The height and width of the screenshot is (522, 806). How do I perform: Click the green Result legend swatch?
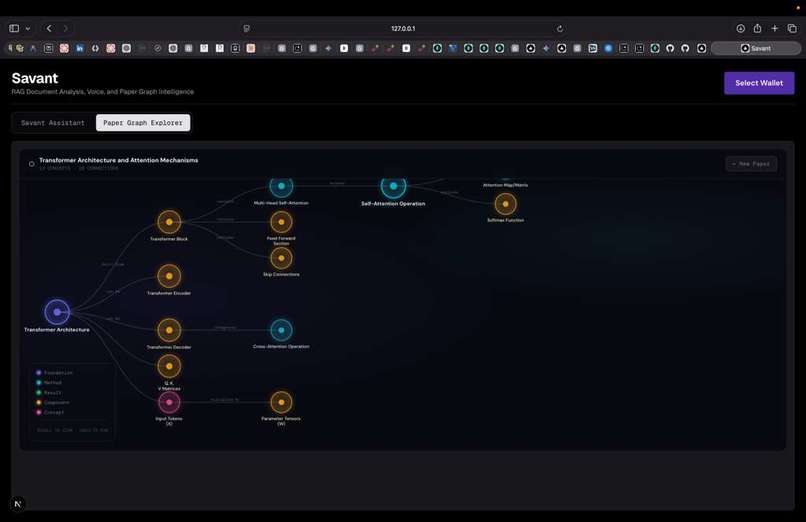tap(39, 393)
